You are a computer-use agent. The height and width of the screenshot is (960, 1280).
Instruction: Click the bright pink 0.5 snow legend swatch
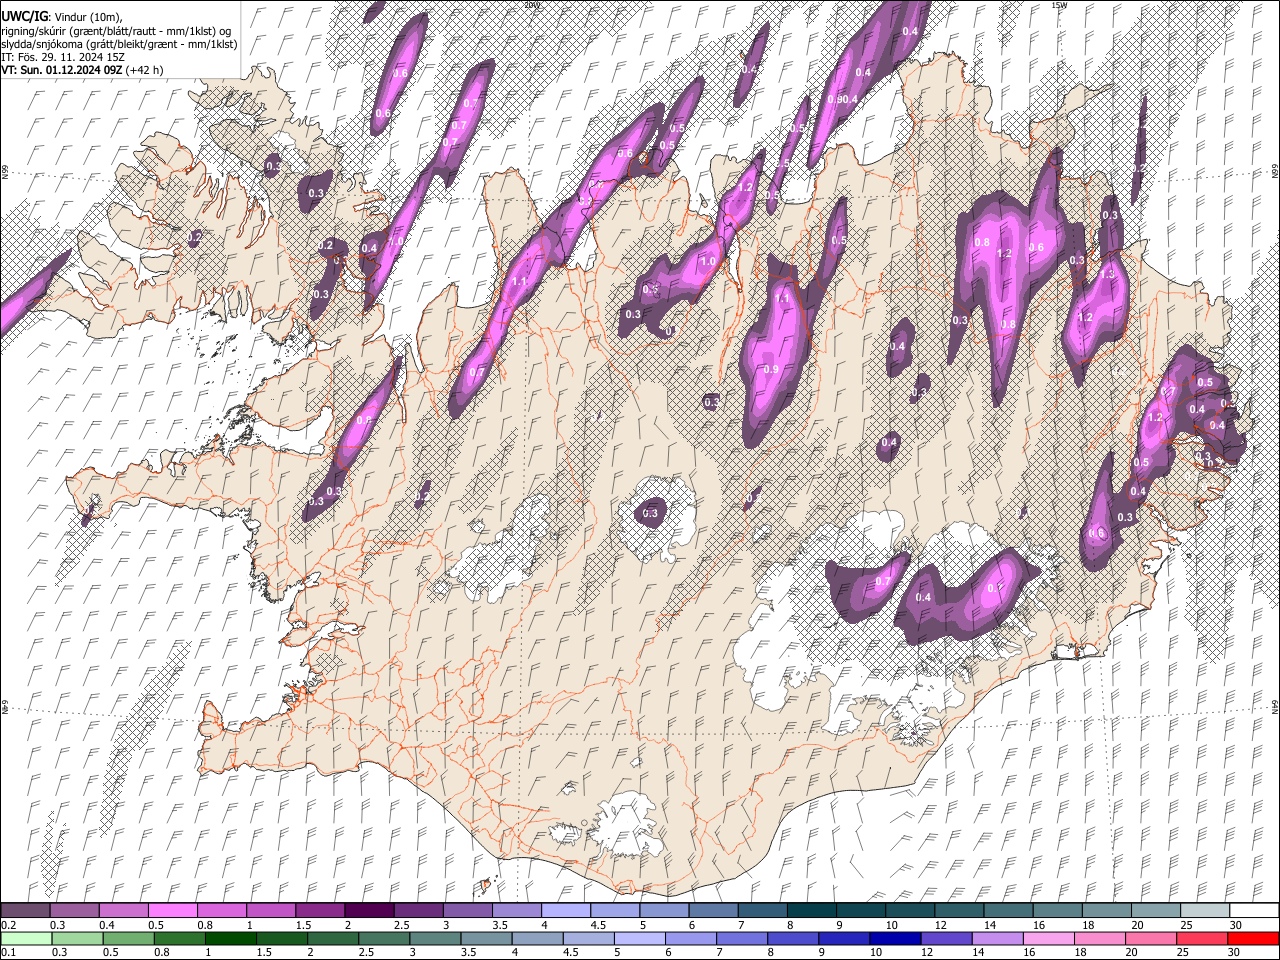click(172, 911)
